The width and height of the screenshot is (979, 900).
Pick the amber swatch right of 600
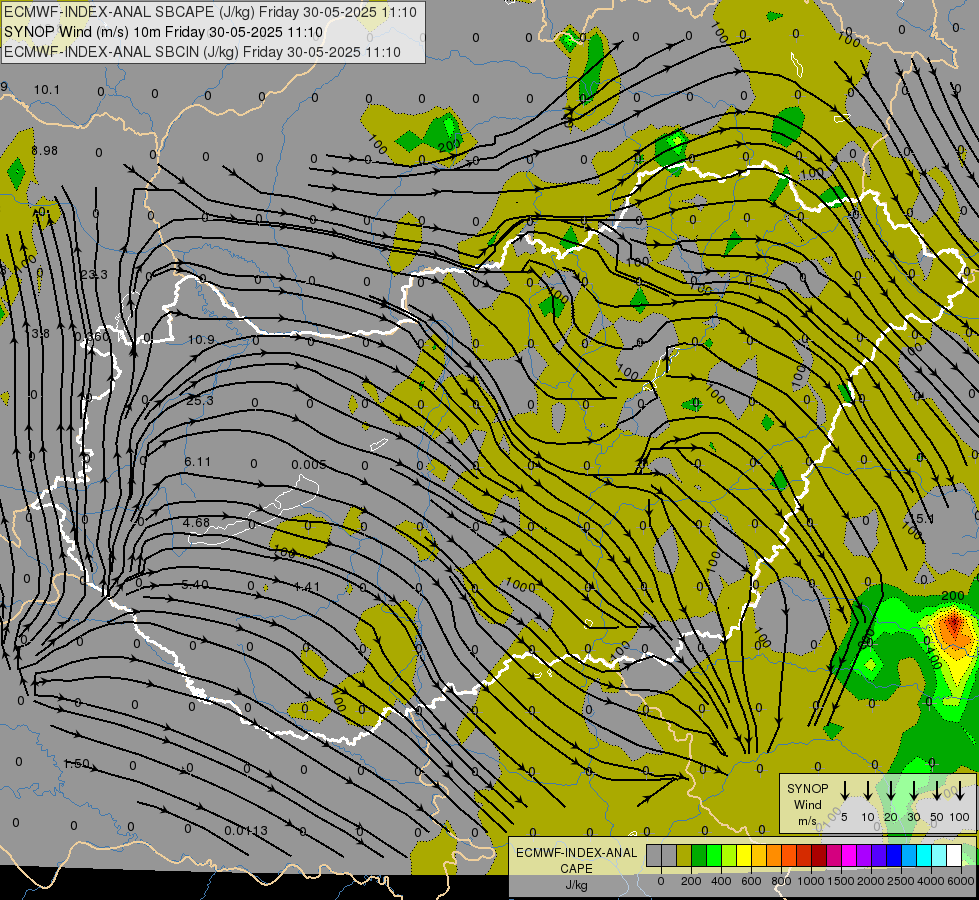pyautogui.click(x=759, y=855)
